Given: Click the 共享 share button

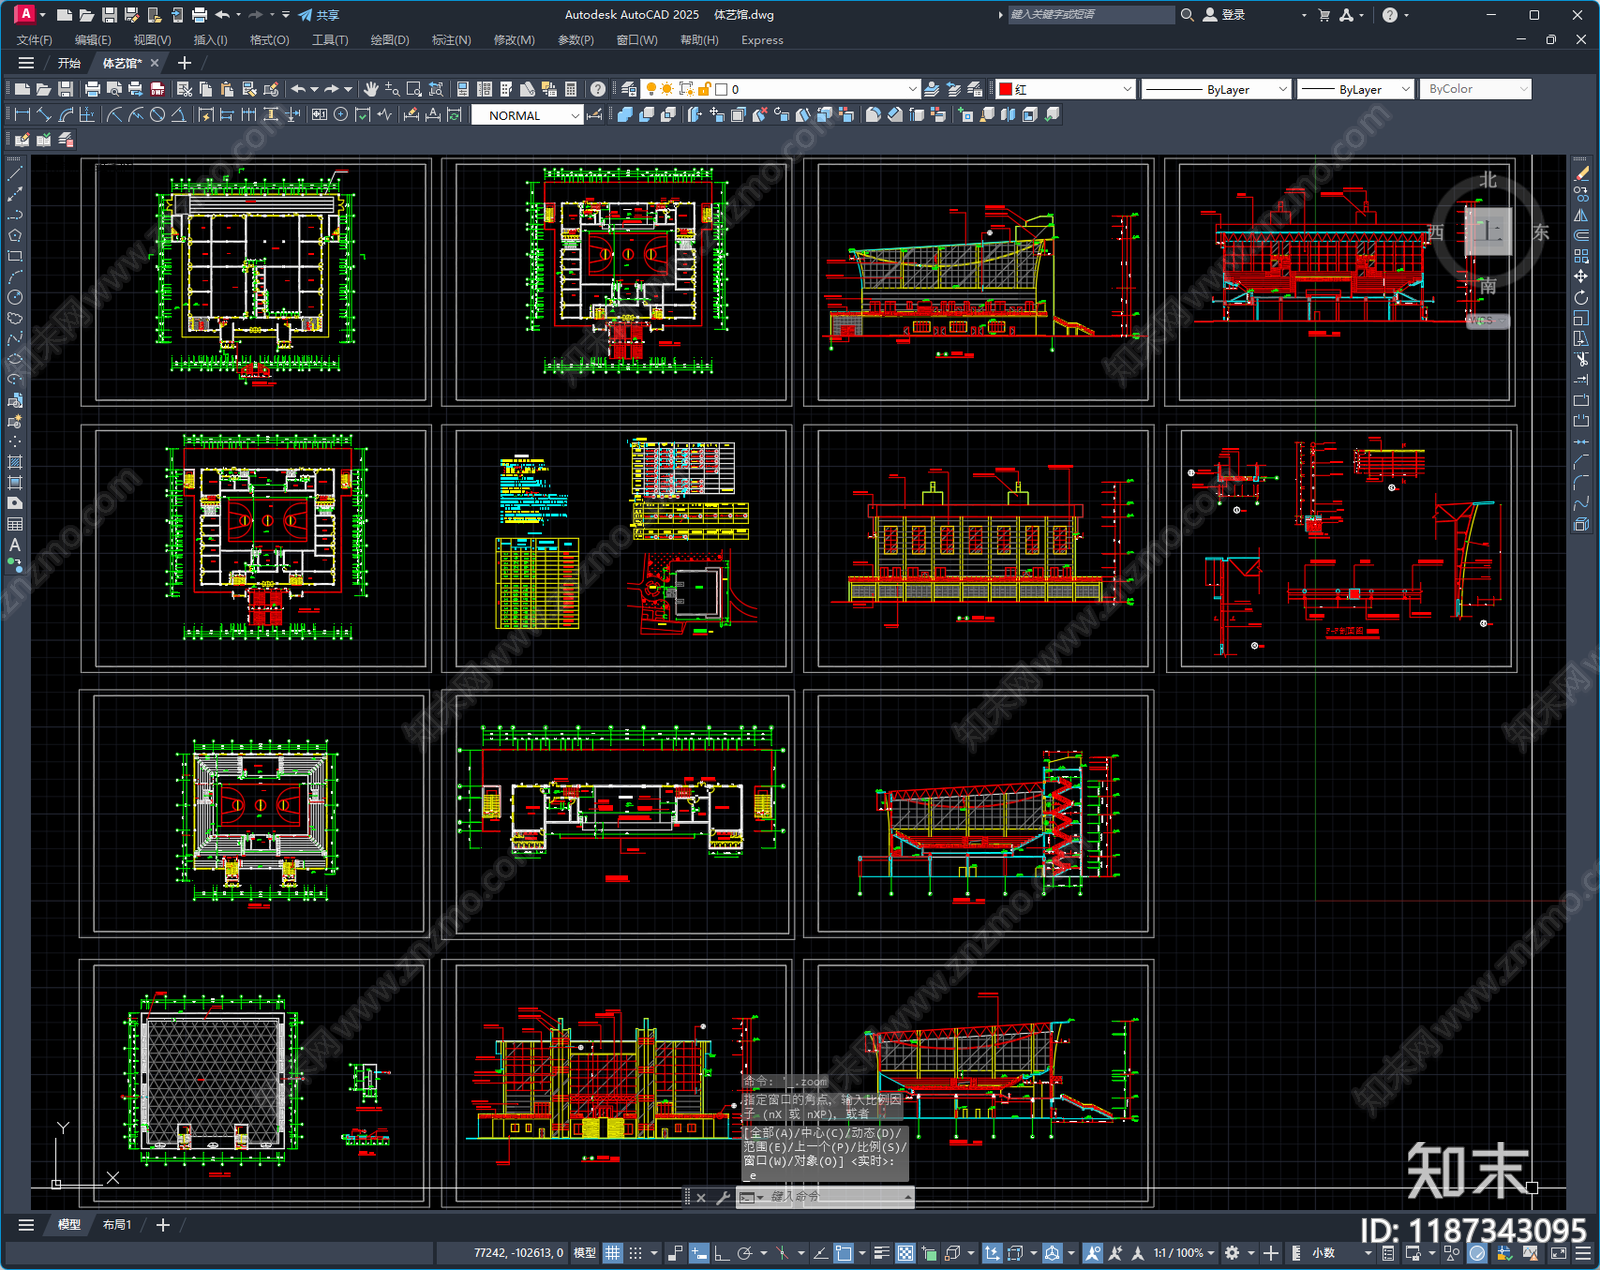Looking at the screenshot, I should click(319, 15).
